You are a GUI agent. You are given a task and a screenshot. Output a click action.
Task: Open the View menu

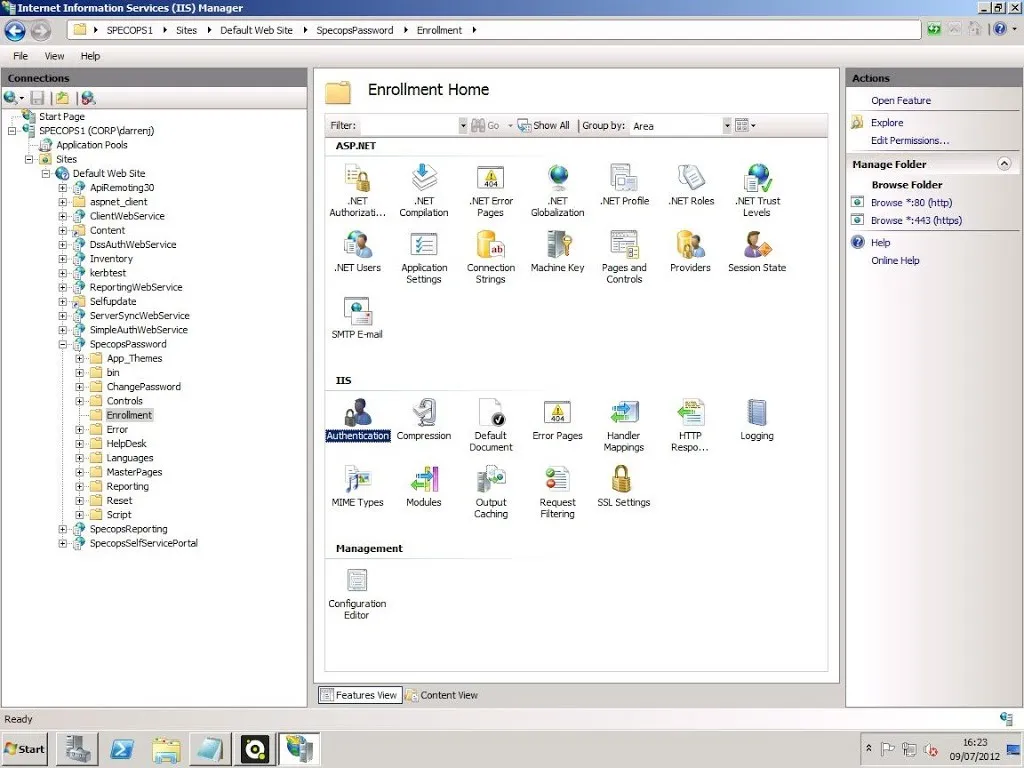pyautogui.click(x=54, y=56)
